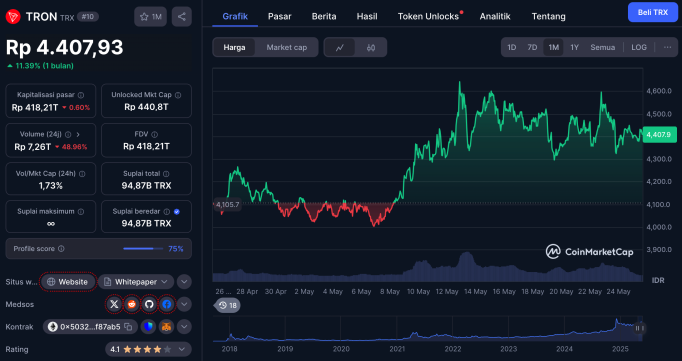The image size is (682, 361).
Task: Click info icon next to Suplai maksimum
Action: coord(80,211)
